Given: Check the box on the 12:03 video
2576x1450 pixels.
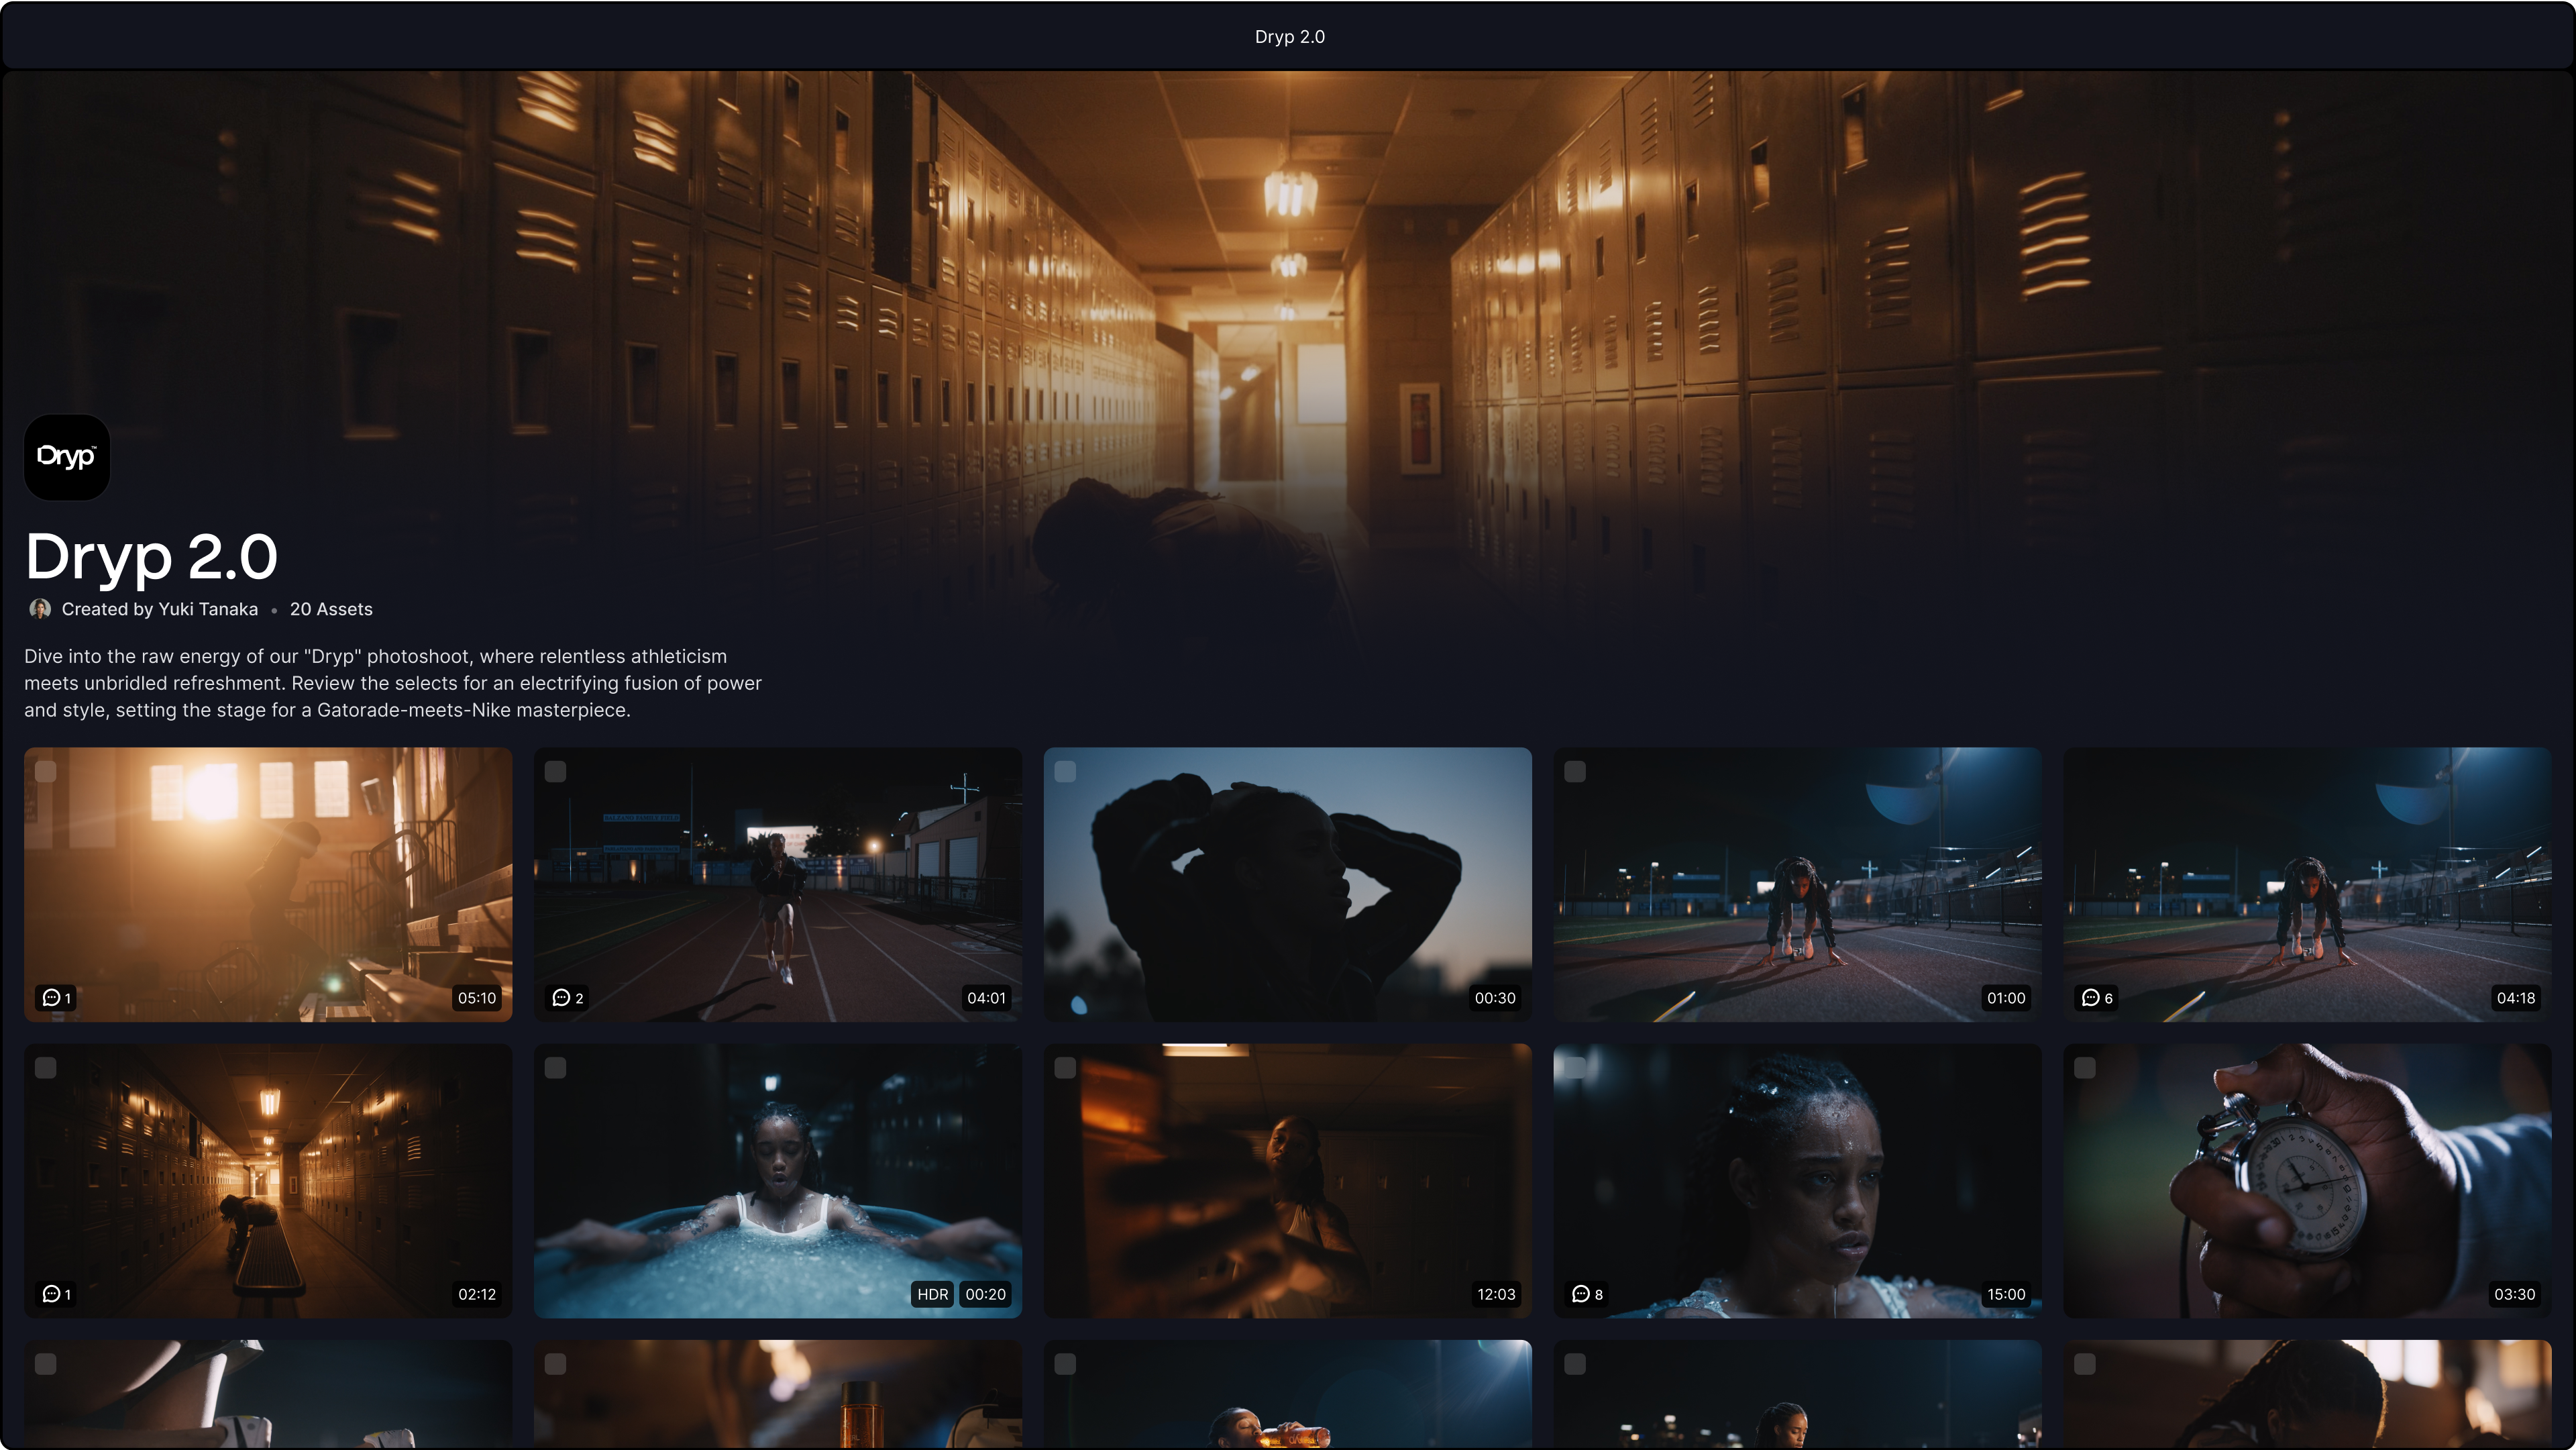Looking at the screenshot, I should (1066, 1068).
